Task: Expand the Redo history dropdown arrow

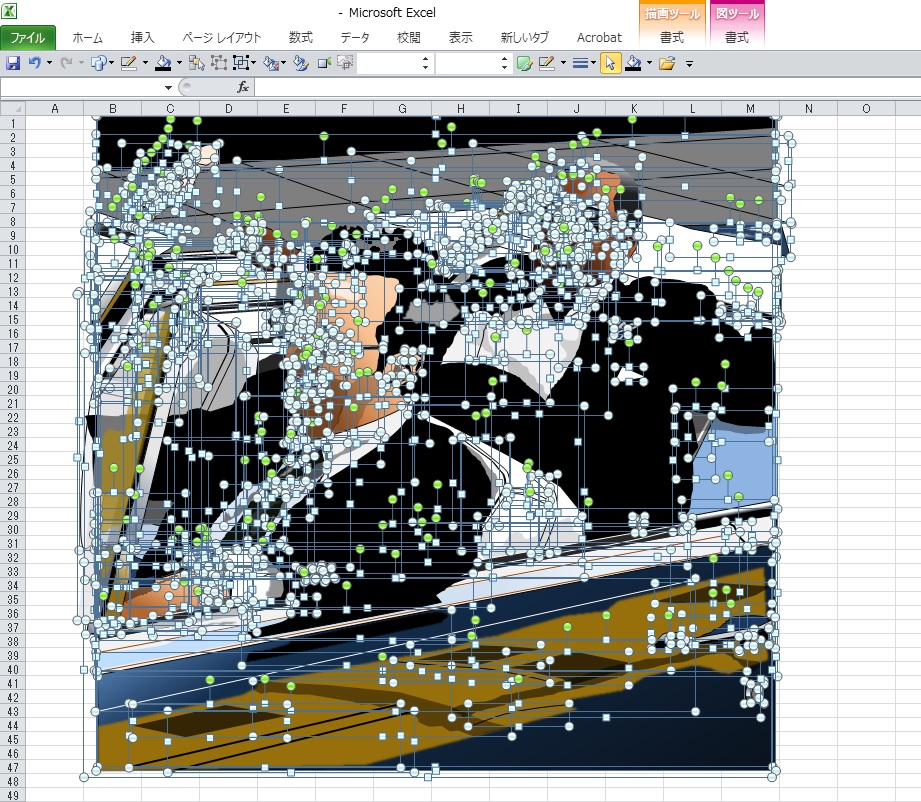Action: pos(81,63)
